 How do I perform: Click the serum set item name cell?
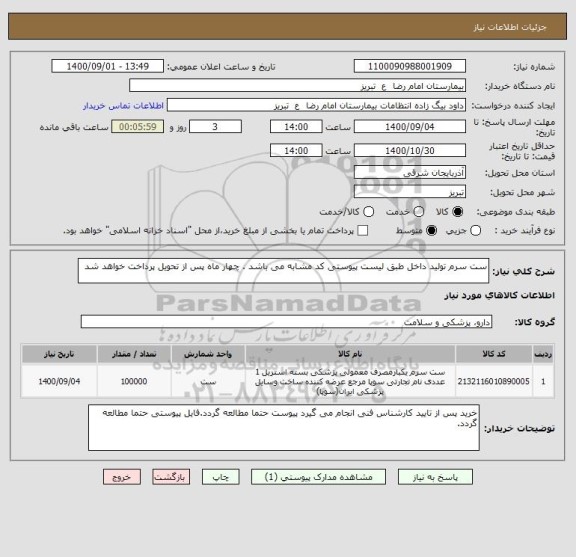(350, 381)
